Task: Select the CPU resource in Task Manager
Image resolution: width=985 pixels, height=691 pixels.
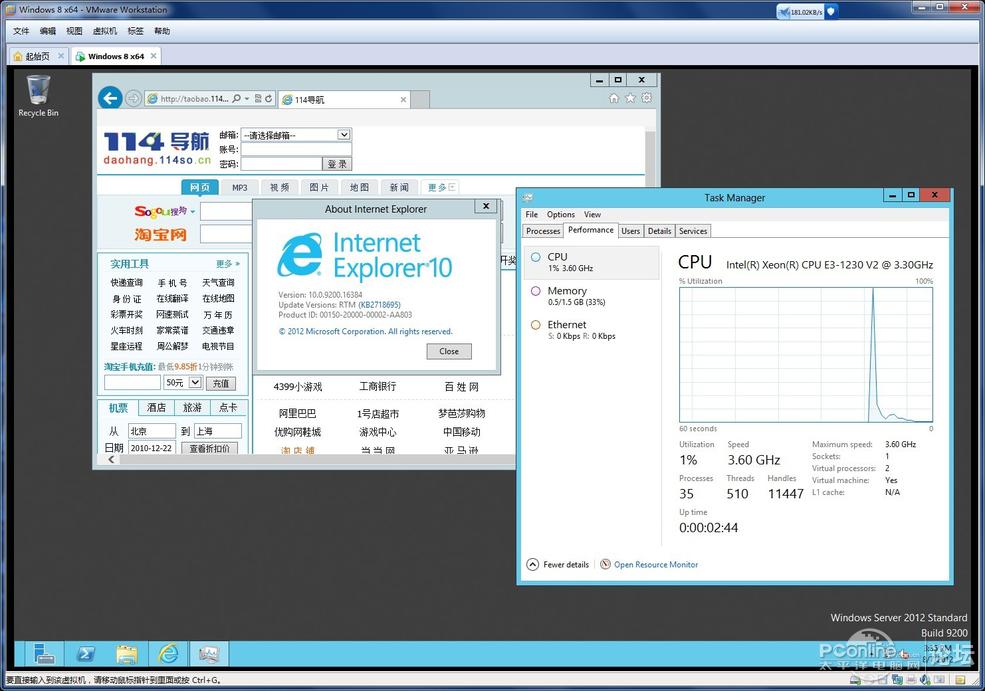Action: coord(591,262)
